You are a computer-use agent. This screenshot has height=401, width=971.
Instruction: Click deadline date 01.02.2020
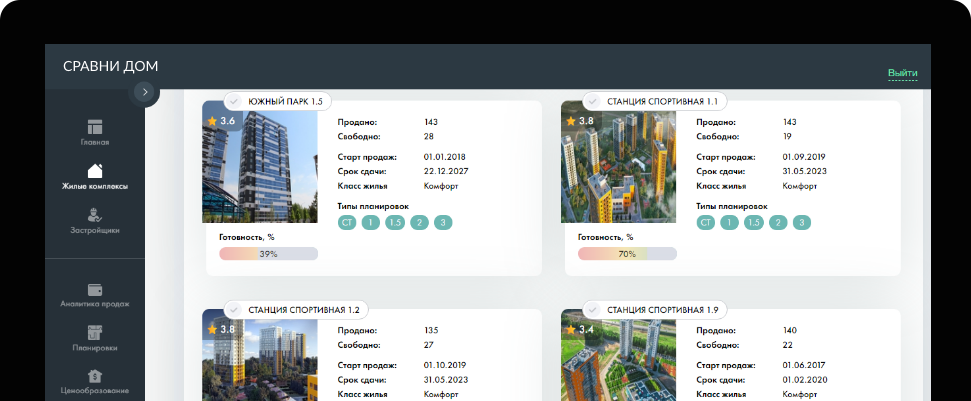tap(805, 379)
